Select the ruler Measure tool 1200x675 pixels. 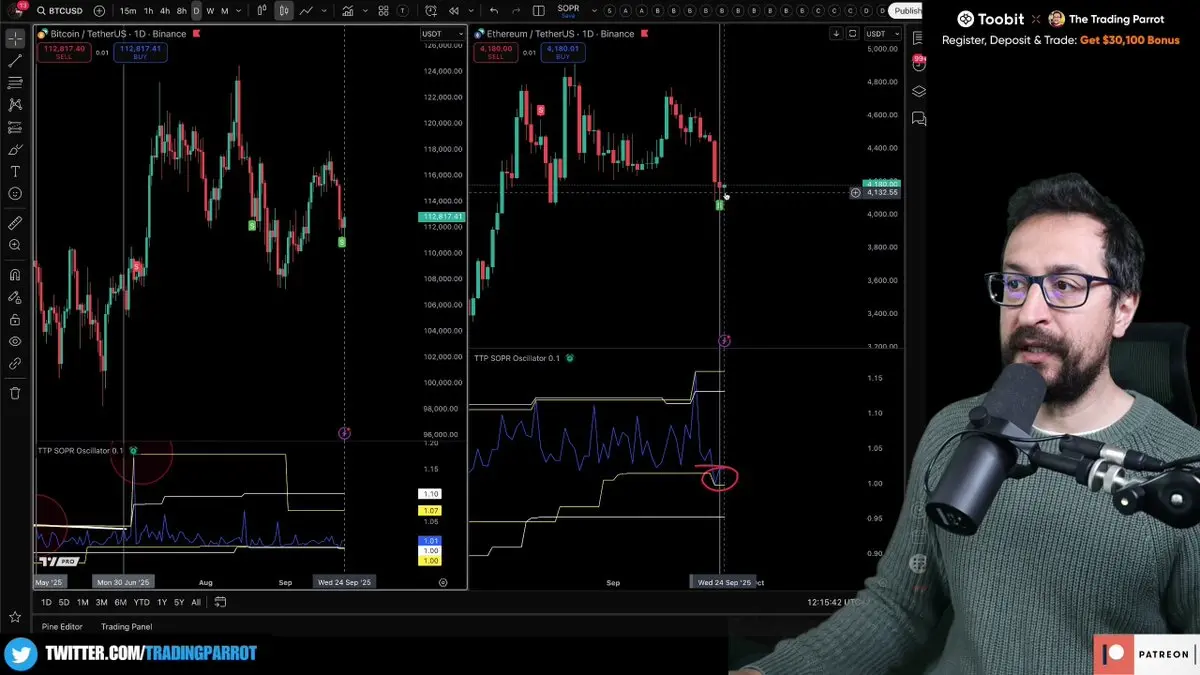coord(15,222)
